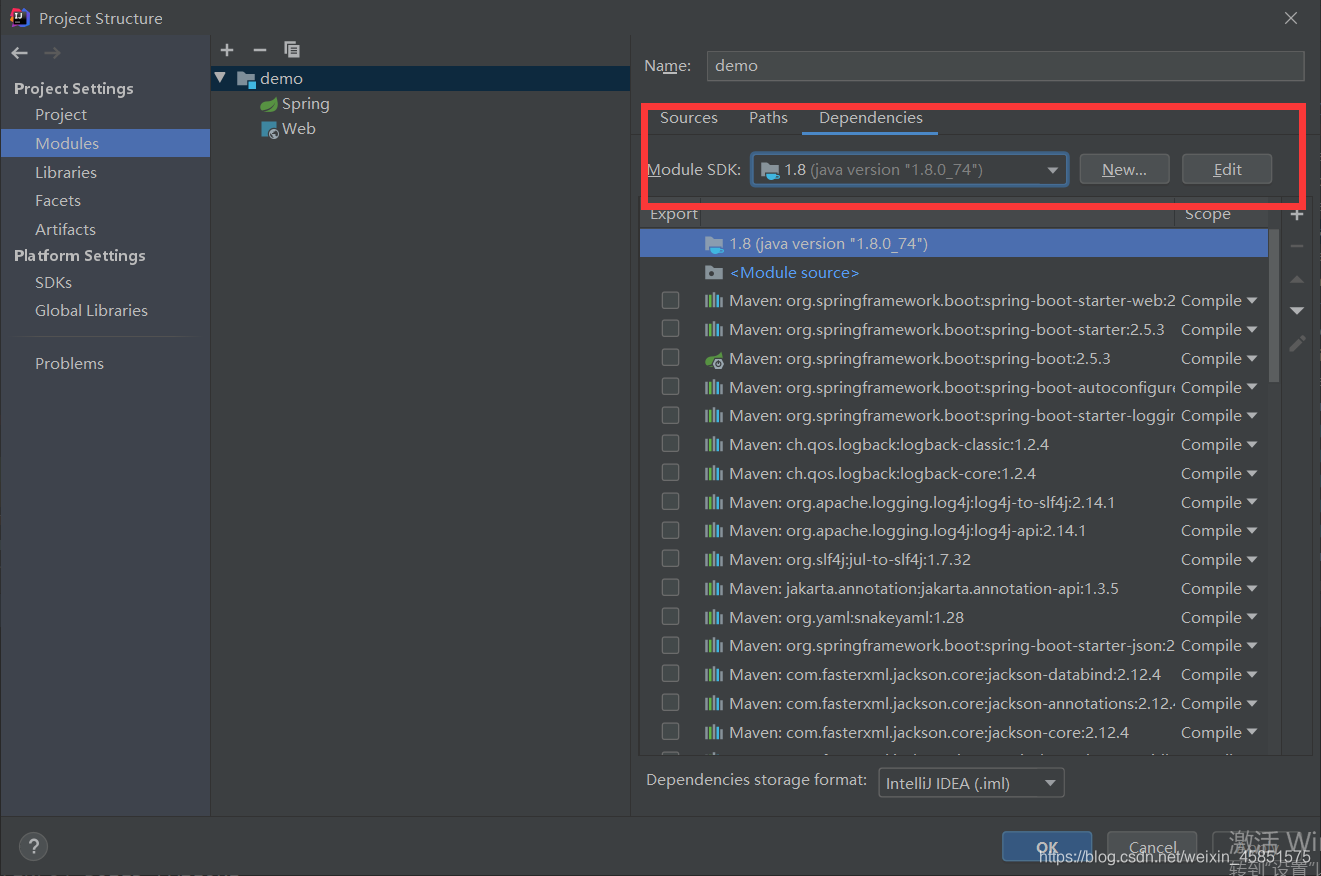Click the JDK folder icon in 1.8 row
This screenshot has width=1321, height=876.
(x=713, y=244)
